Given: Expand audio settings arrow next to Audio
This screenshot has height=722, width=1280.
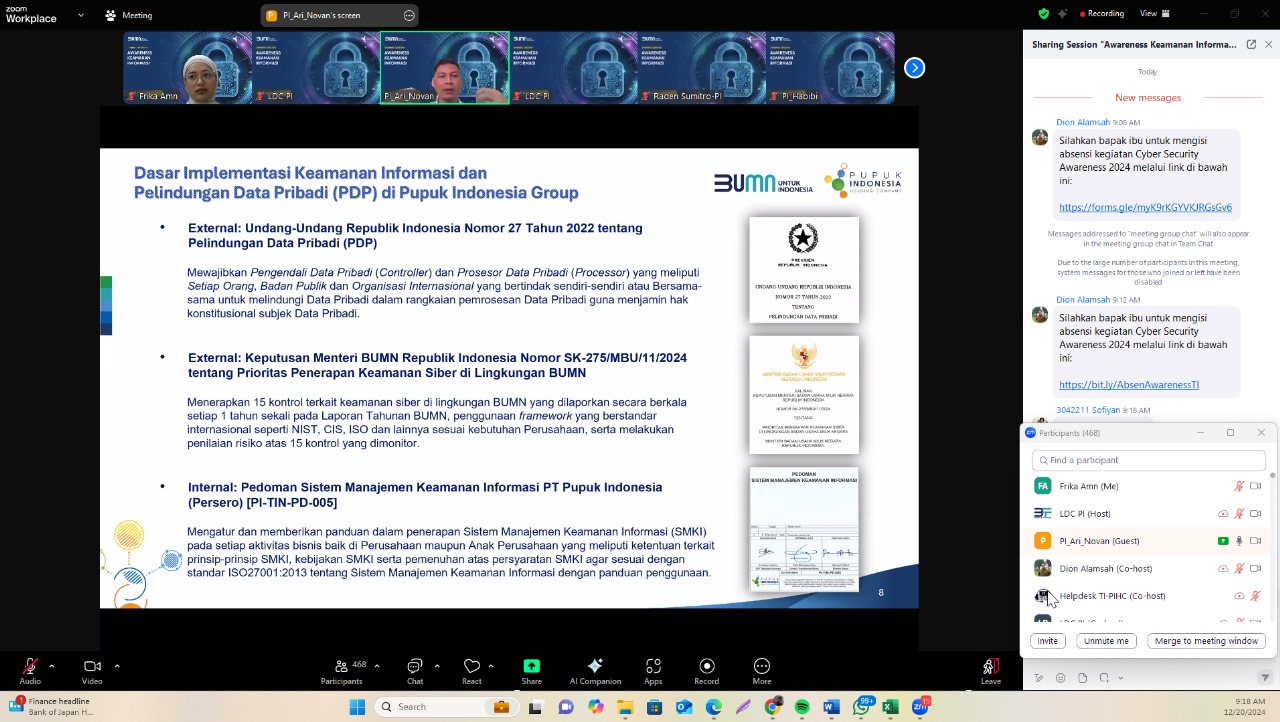Looking at the screenshot, I should (x=51, y=666).
